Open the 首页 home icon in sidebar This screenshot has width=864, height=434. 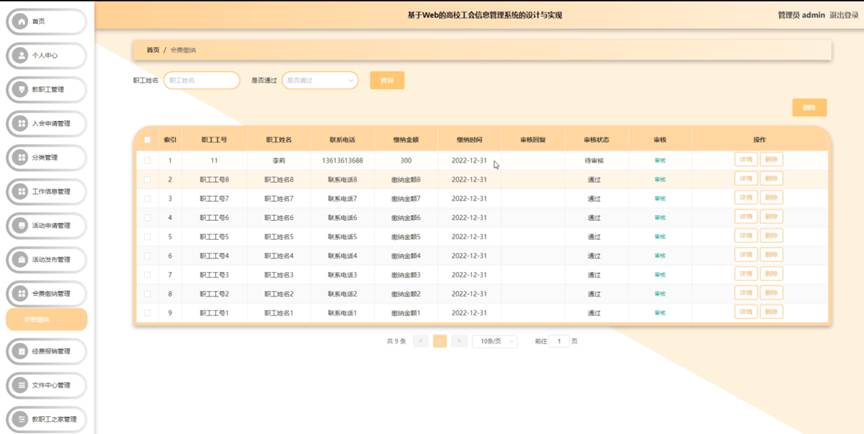coord(20,21)
